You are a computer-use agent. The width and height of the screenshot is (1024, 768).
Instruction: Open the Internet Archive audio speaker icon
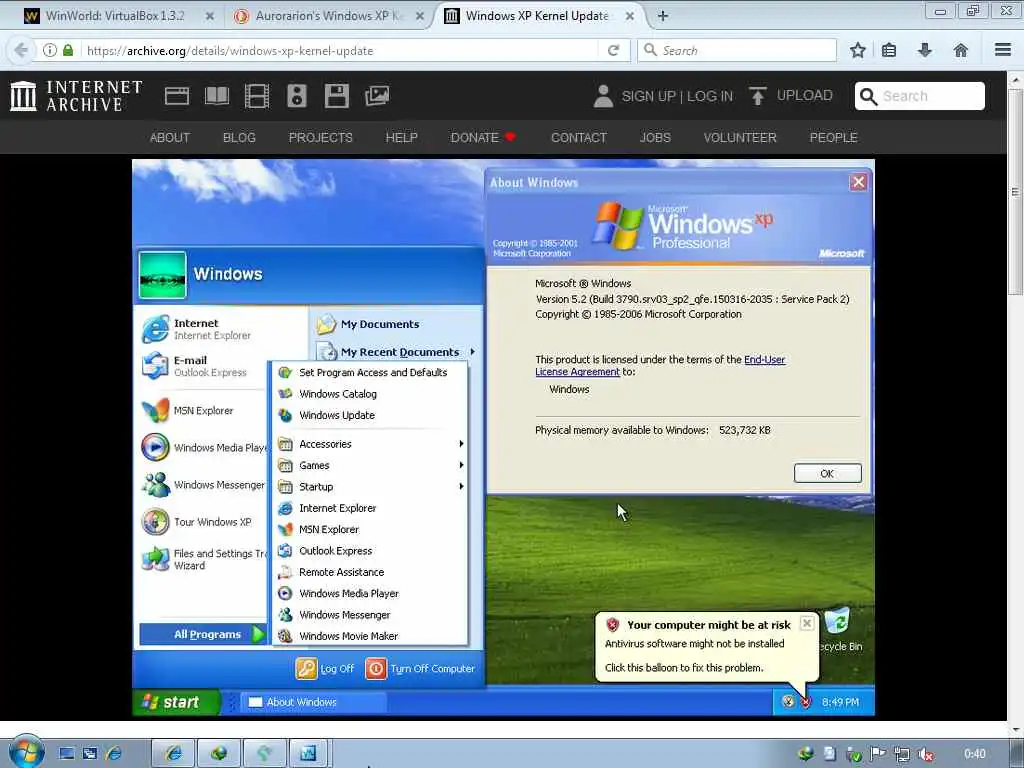click(296, 96)
